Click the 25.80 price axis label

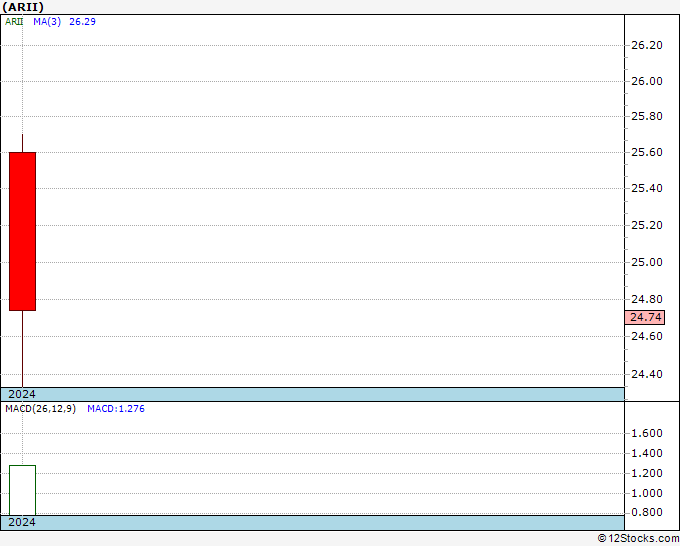point(647,116)
